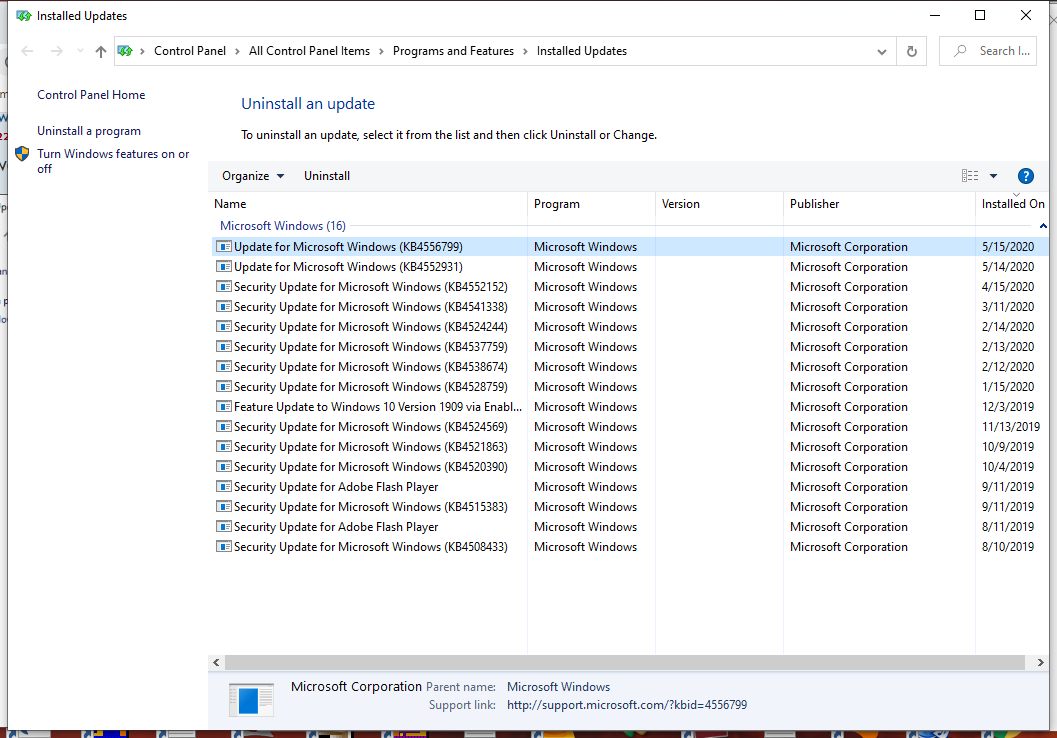The width and height of the screenshot is (1057, 738).
Task: Expand the address bar history dropdown
Action: tap(881, 52)
